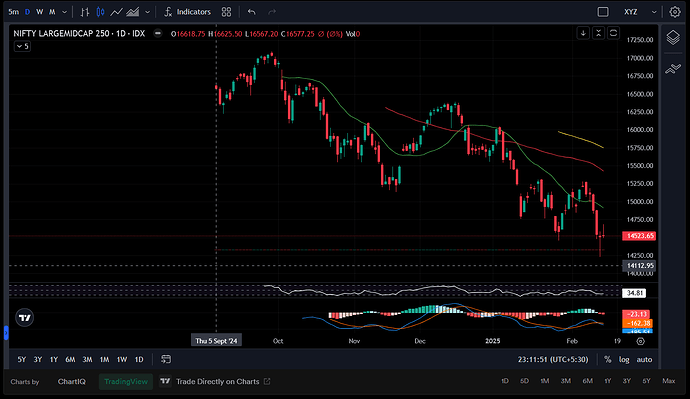Open the go to date calendar icon

(166, 359)
